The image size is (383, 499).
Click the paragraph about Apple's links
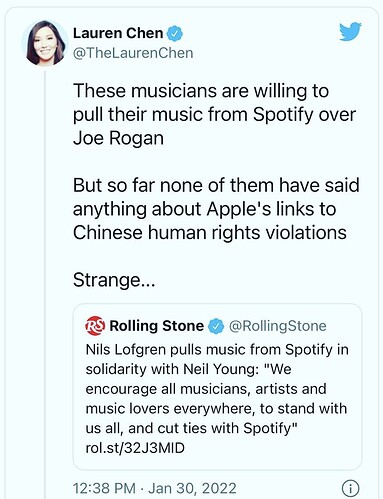pos(216,209)
